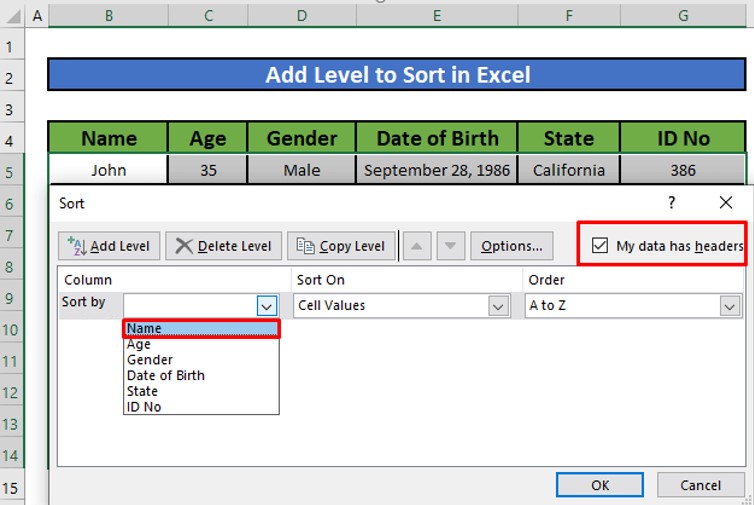The height and width of the screenshot is (505, 754).
Task: Close the Sort dialog with X
Action: (x=726, y=202)
